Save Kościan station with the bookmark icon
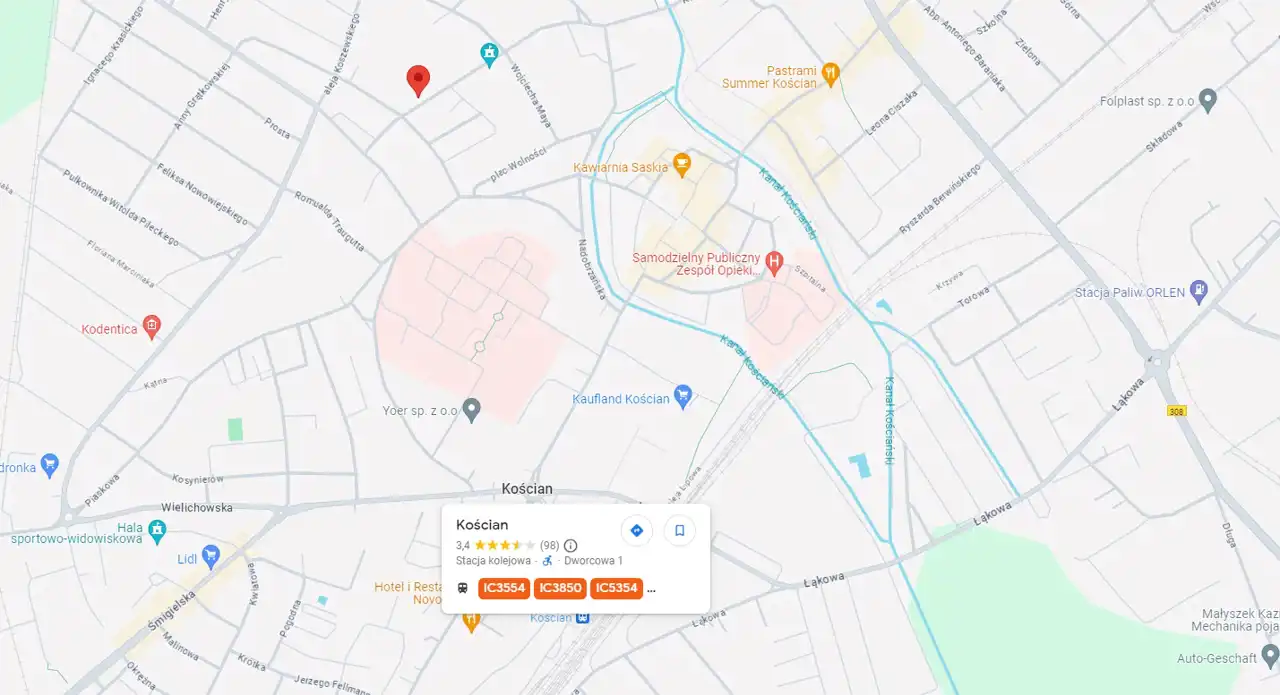 coord(680,530)
